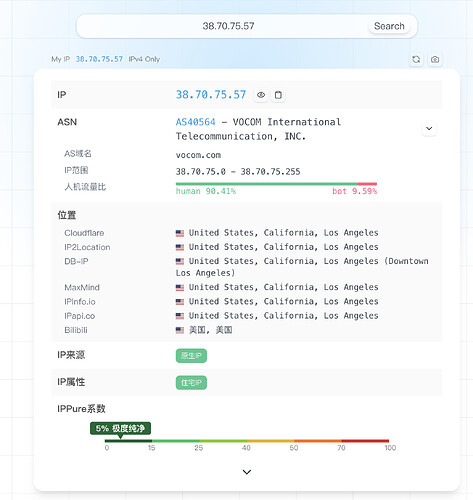Click the 人机流量比 label
This screenshot has height=500, width=473.
[85, 187]
